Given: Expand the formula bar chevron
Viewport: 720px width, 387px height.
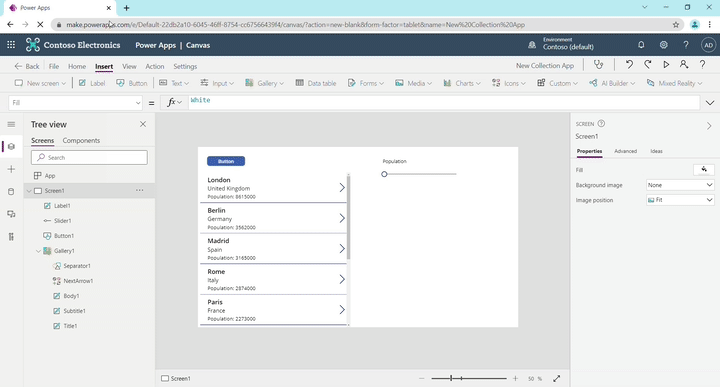Looking at the screenshot, I should coord(710,103).
